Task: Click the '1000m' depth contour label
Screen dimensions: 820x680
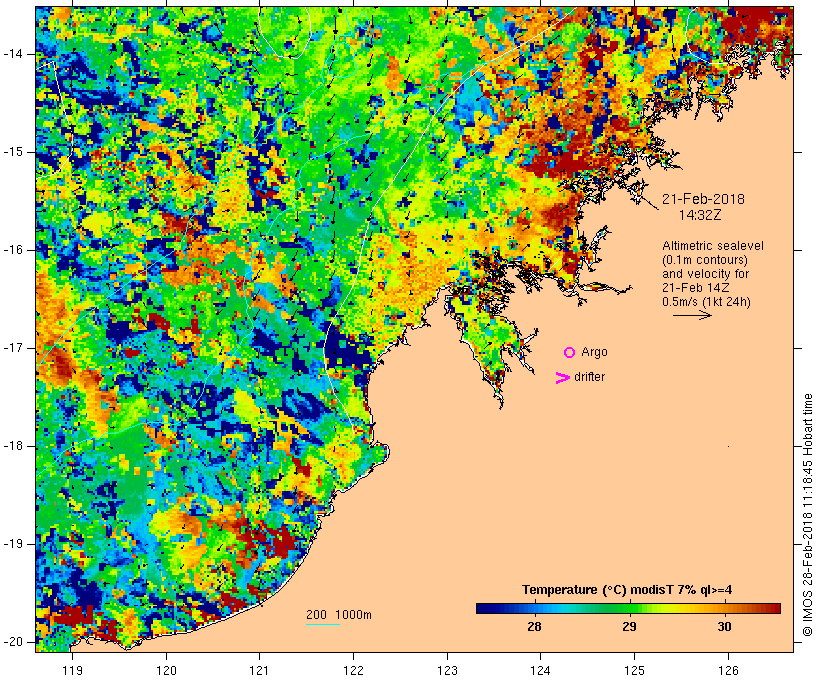Action: pos(354,615)
